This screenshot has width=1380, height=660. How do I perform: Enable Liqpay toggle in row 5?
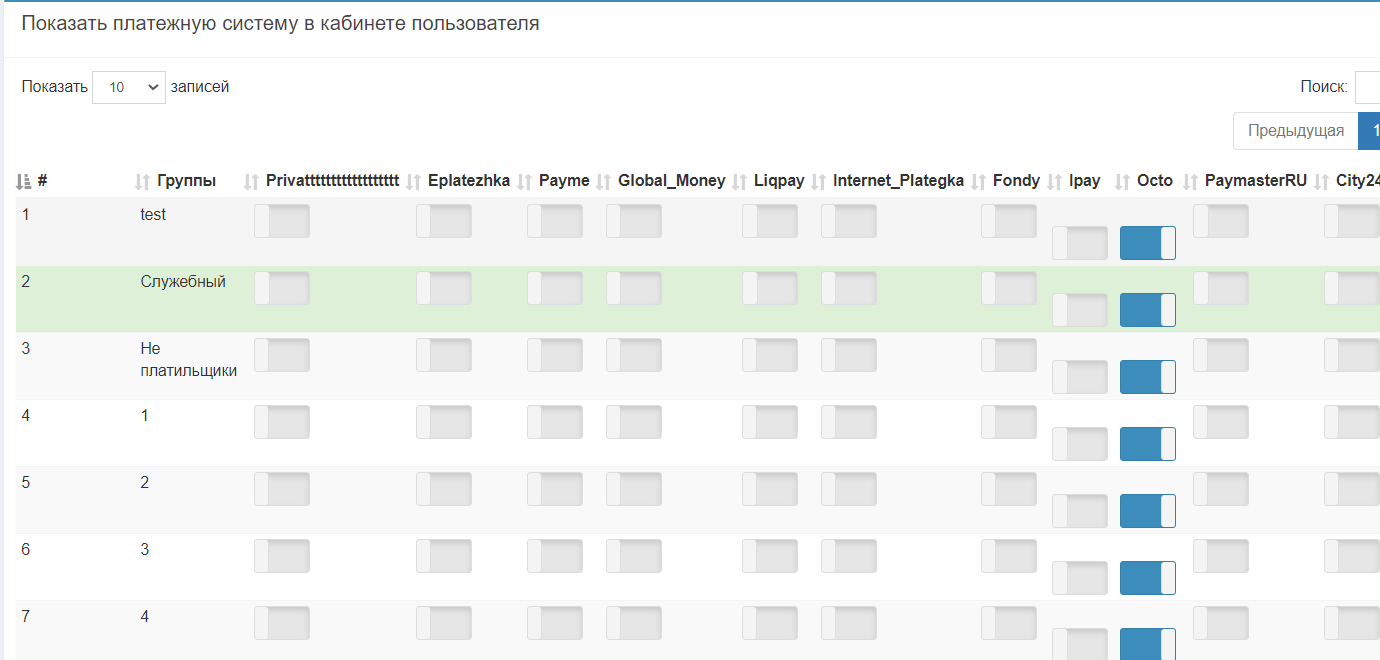[769, 489]
